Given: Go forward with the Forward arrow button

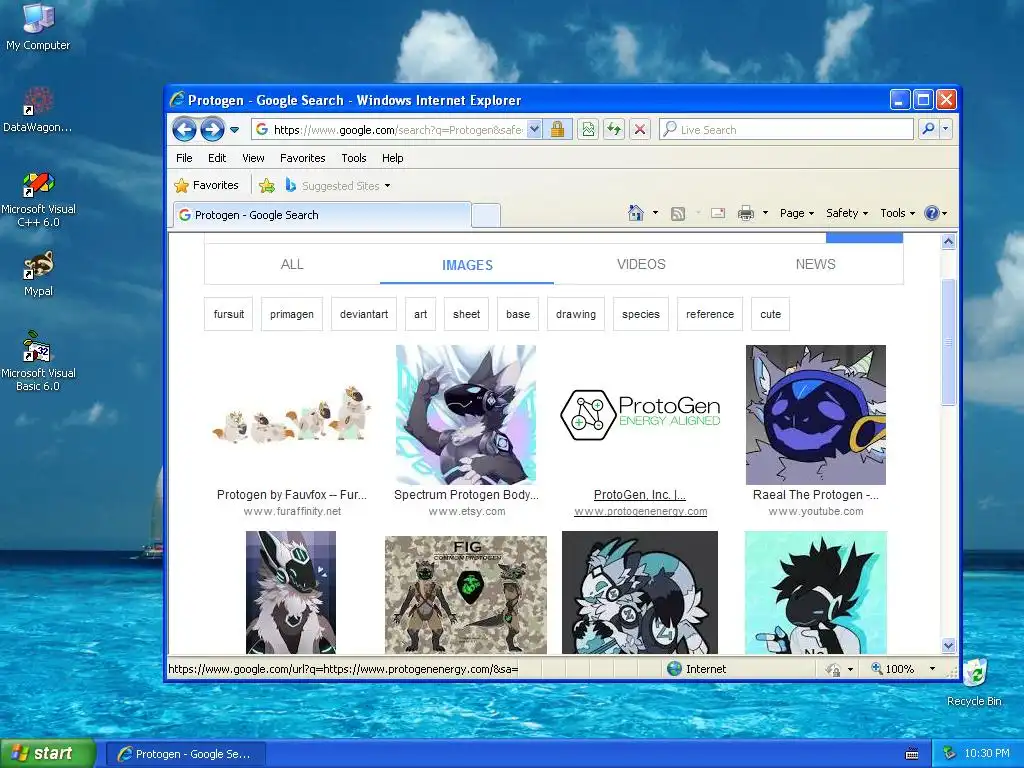Looking at the screenshot, I should pyautogui.click(x=212, y=129).
